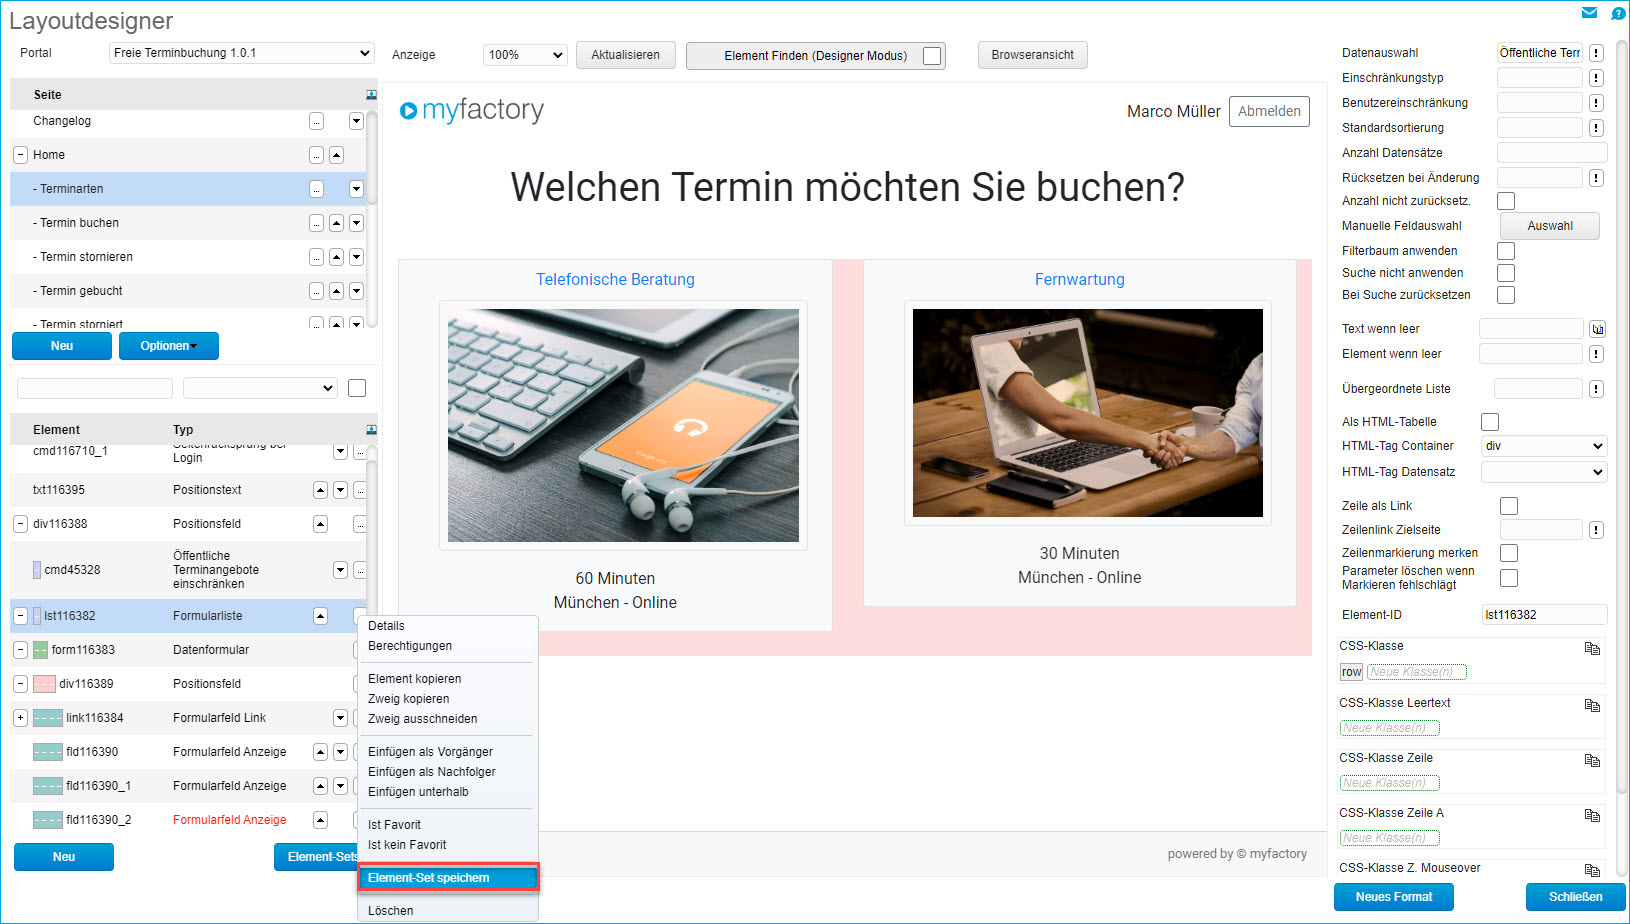
Task: Tick checkbox beside element filter dropdown
Action: click(x=357, y=388)
